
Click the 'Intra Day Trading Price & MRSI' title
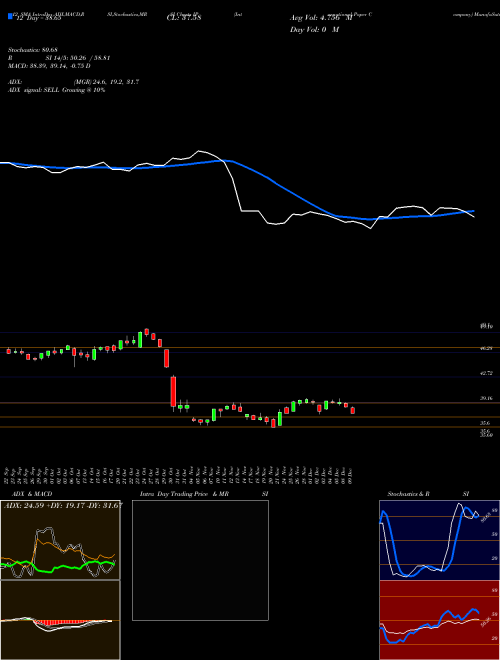204,494
